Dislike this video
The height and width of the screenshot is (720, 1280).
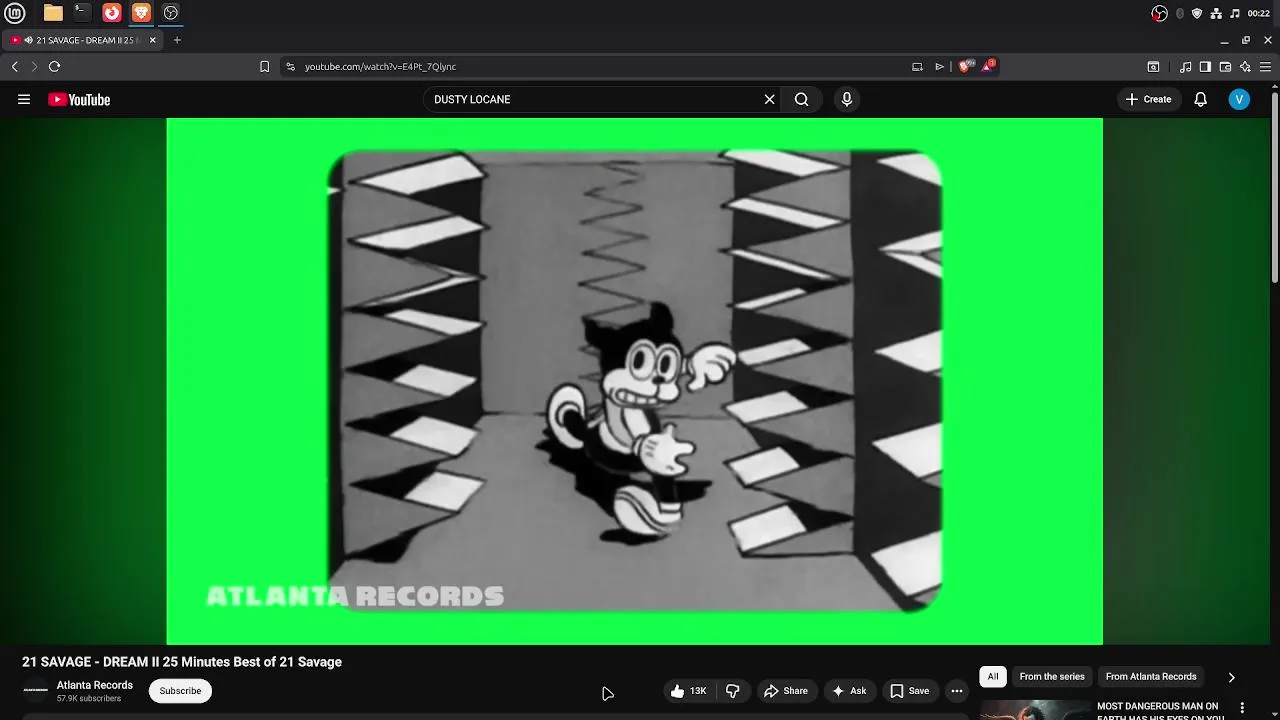pos(733,691)
